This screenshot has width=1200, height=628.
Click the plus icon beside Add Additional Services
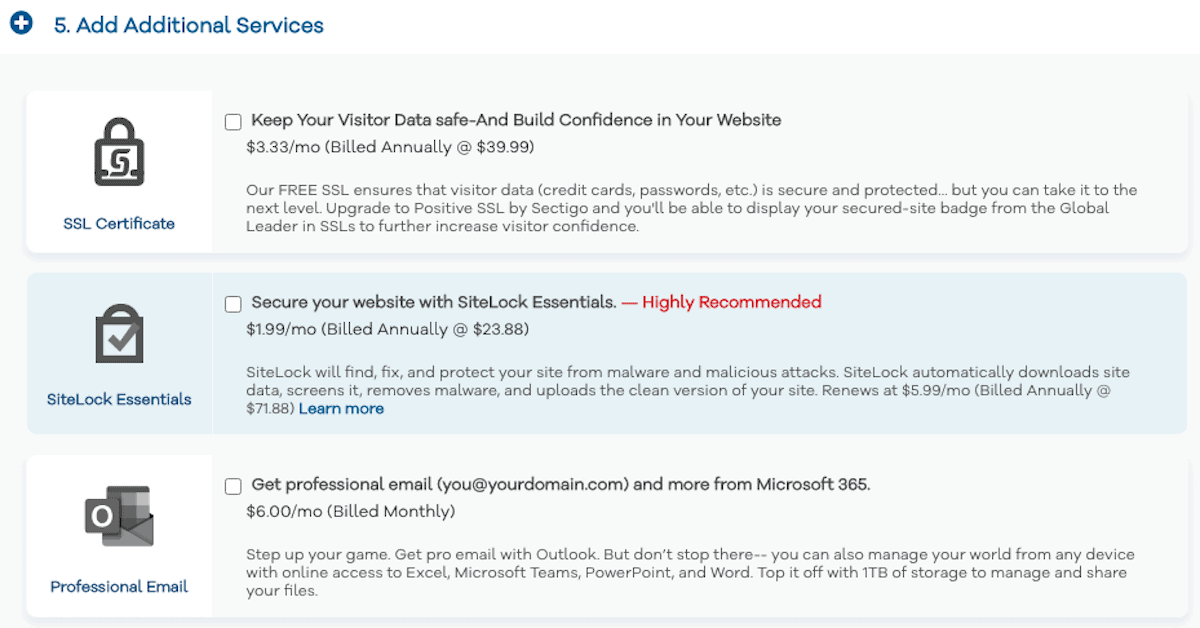21,24
